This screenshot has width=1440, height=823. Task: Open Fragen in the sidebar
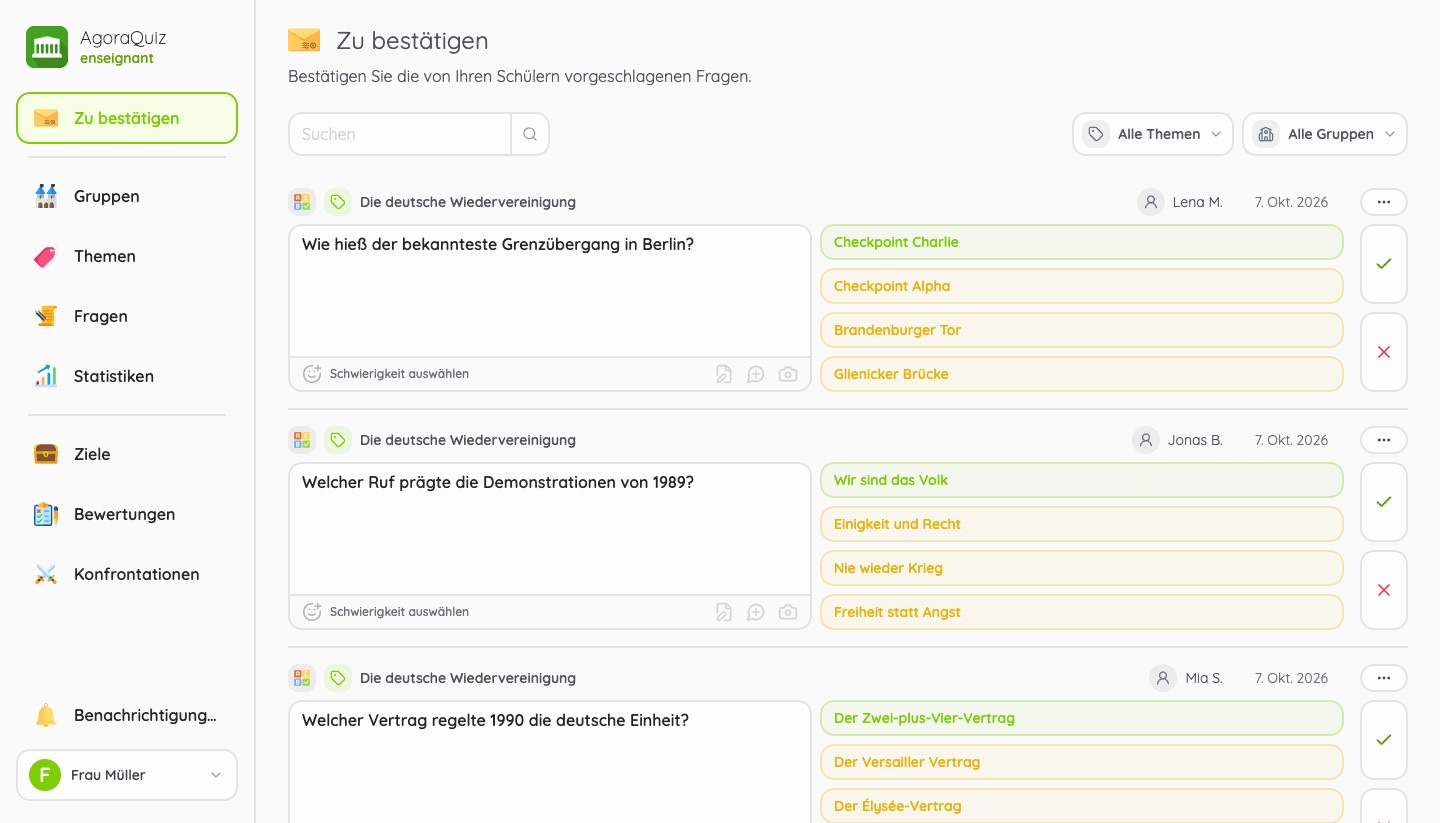pos(127,316)
